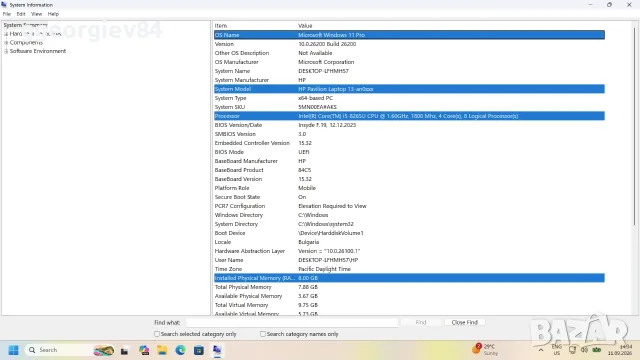The width and height of the screenshot is (640, 360).
Task: Open the Copilot taskbar icon
Action: (144, 350)
